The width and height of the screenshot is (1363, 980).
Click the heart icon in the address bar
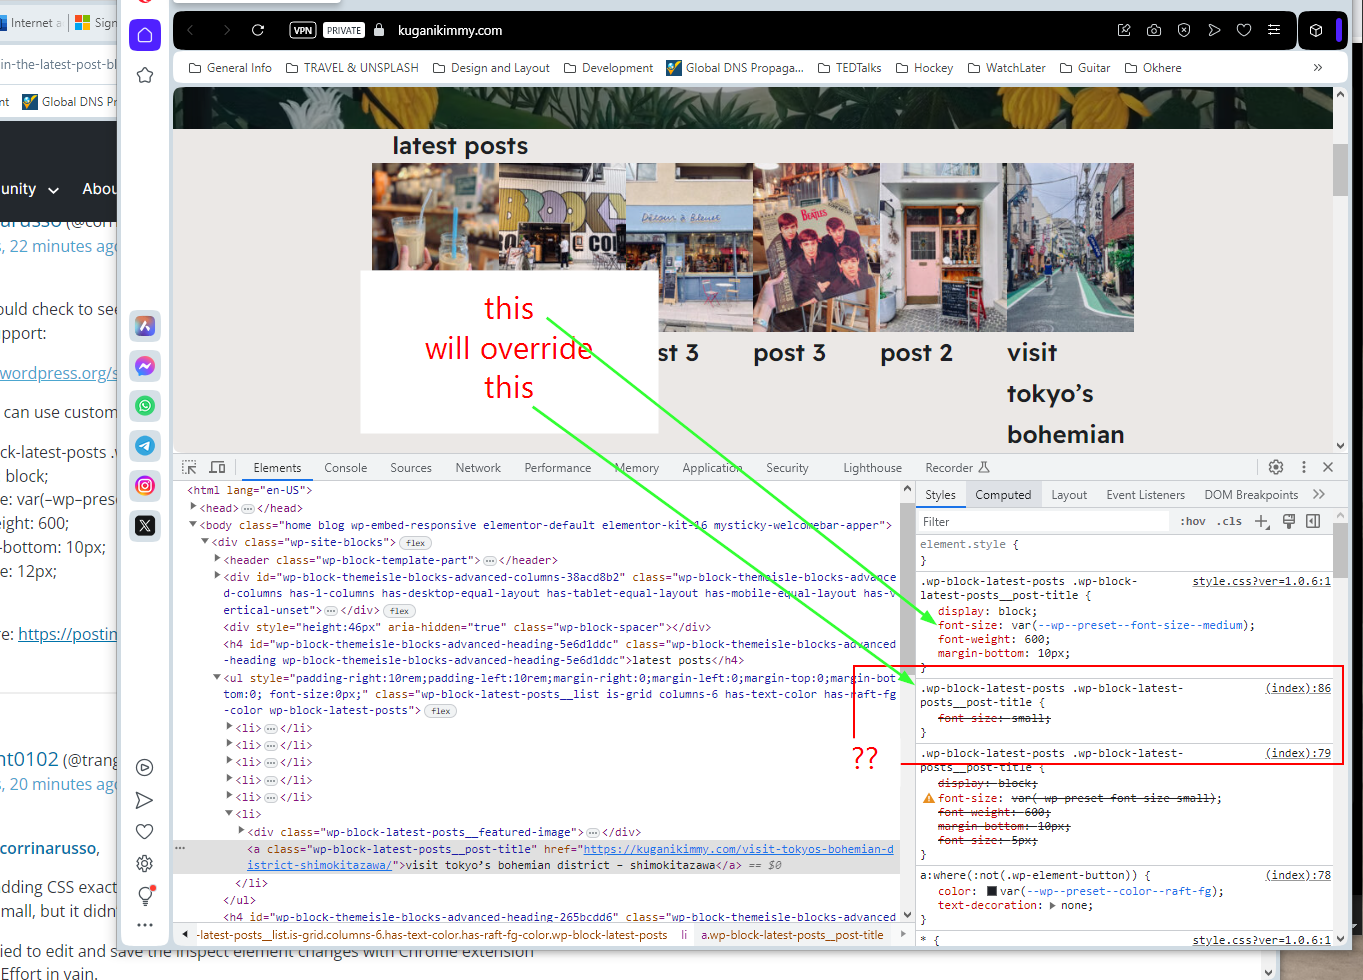(1244, 30)
